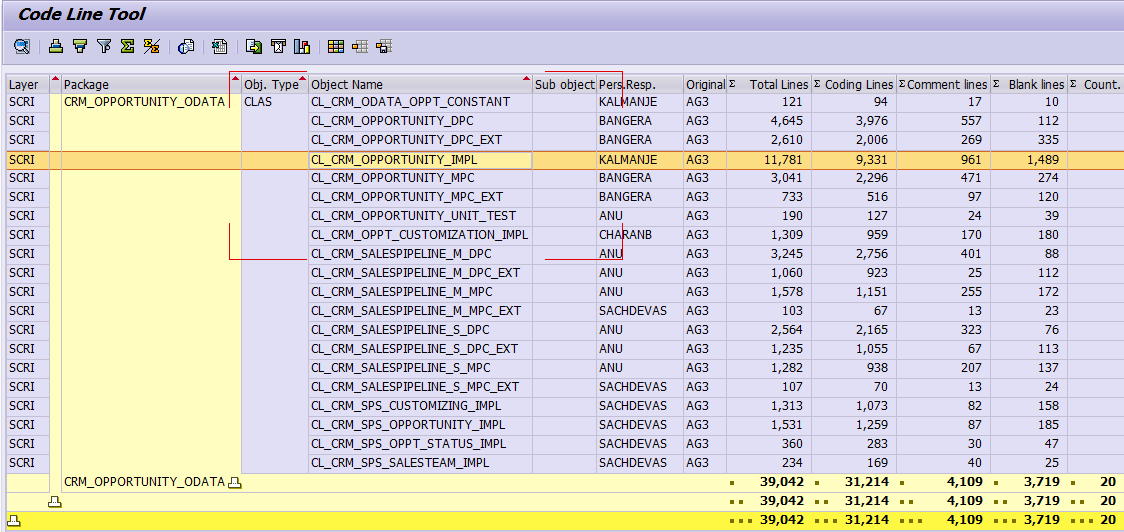
Task: Select the Original column header
Action: (705, 85)
